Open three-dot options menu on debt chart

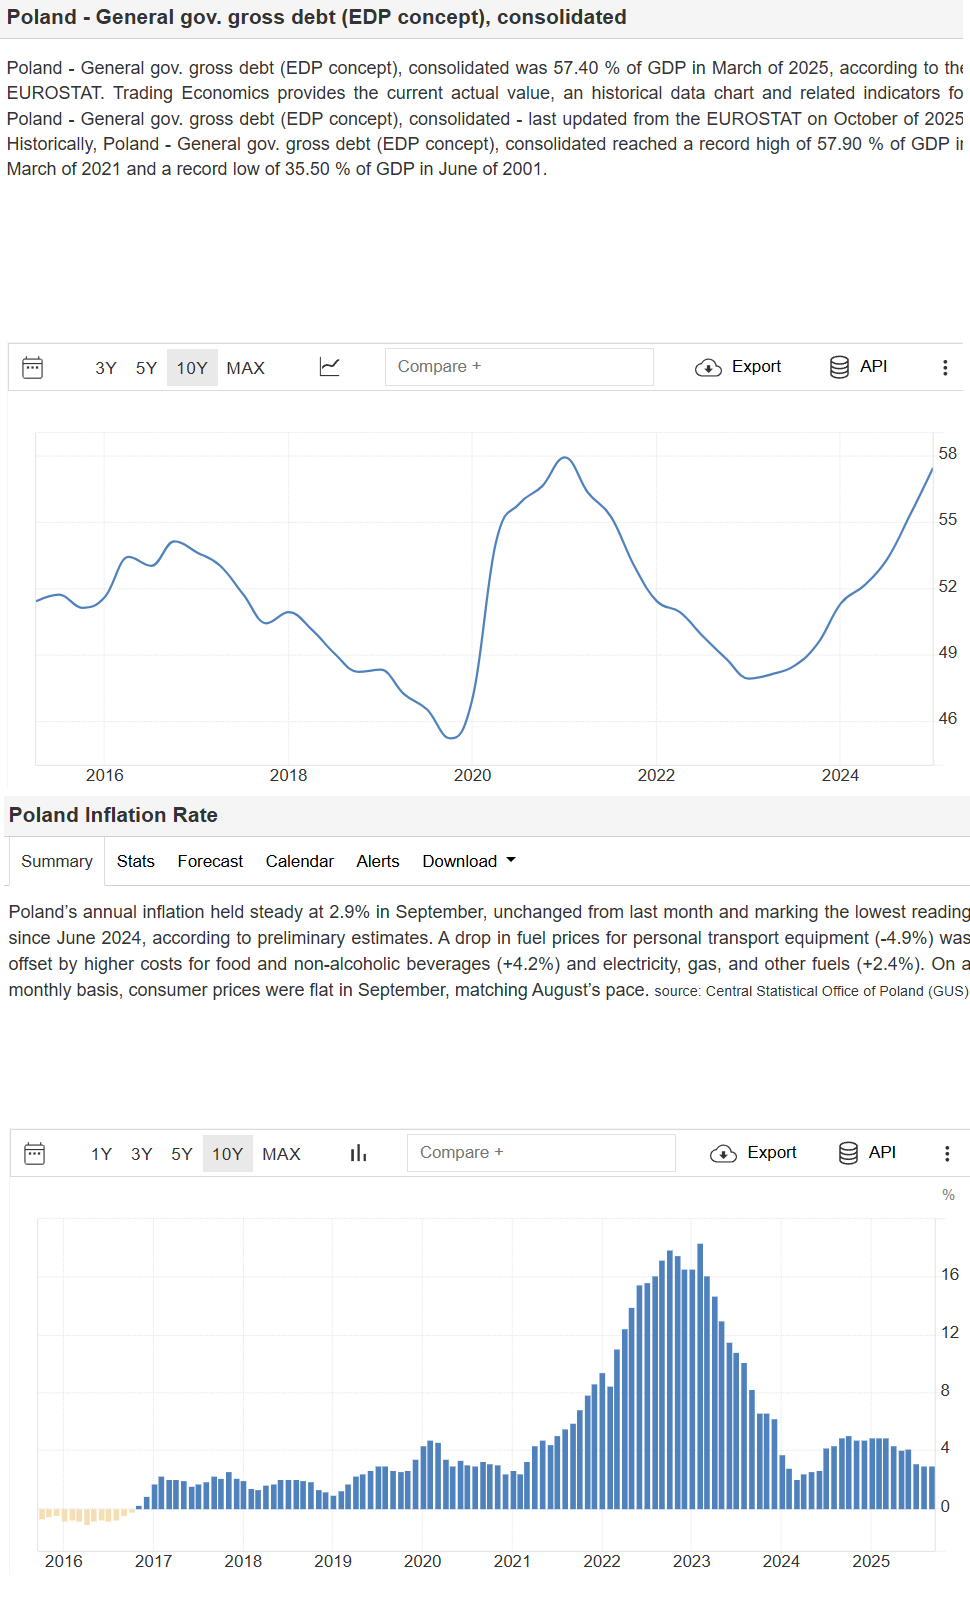pos(944,368)
